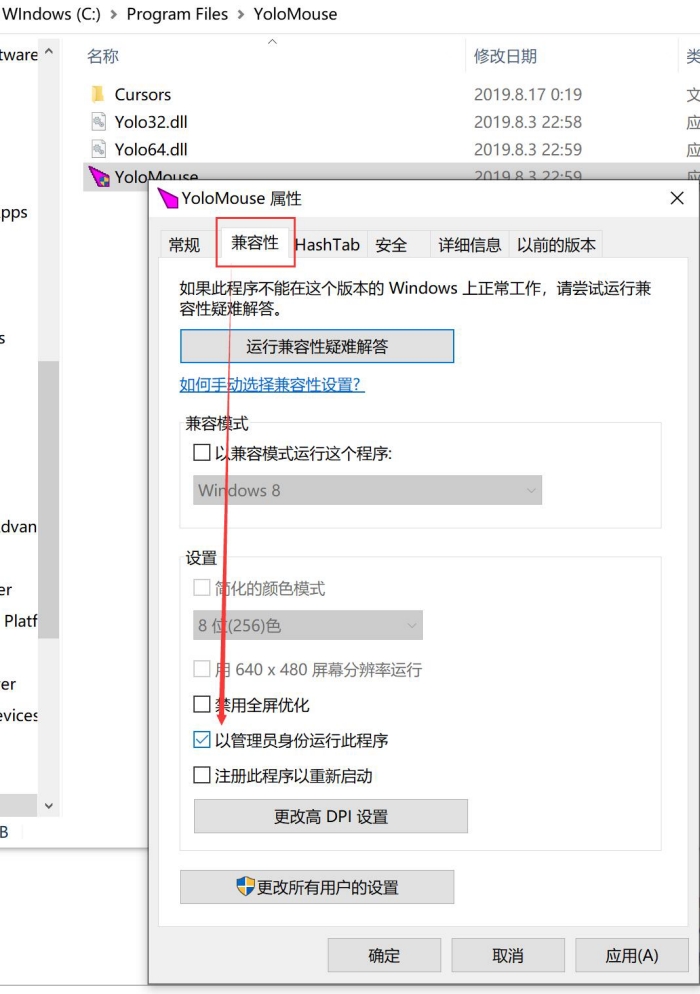Open the 8-bit (256) color dropdown
The image size is (700, 994).
coord(308,625)
